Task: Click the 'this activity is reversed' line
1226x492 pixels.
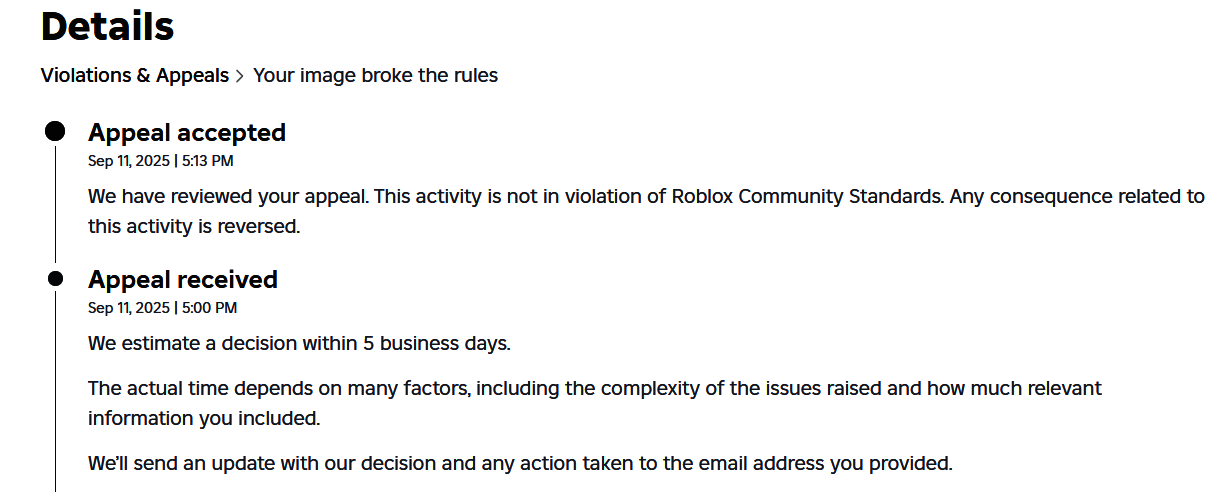Action: click(x=194, y=227)
